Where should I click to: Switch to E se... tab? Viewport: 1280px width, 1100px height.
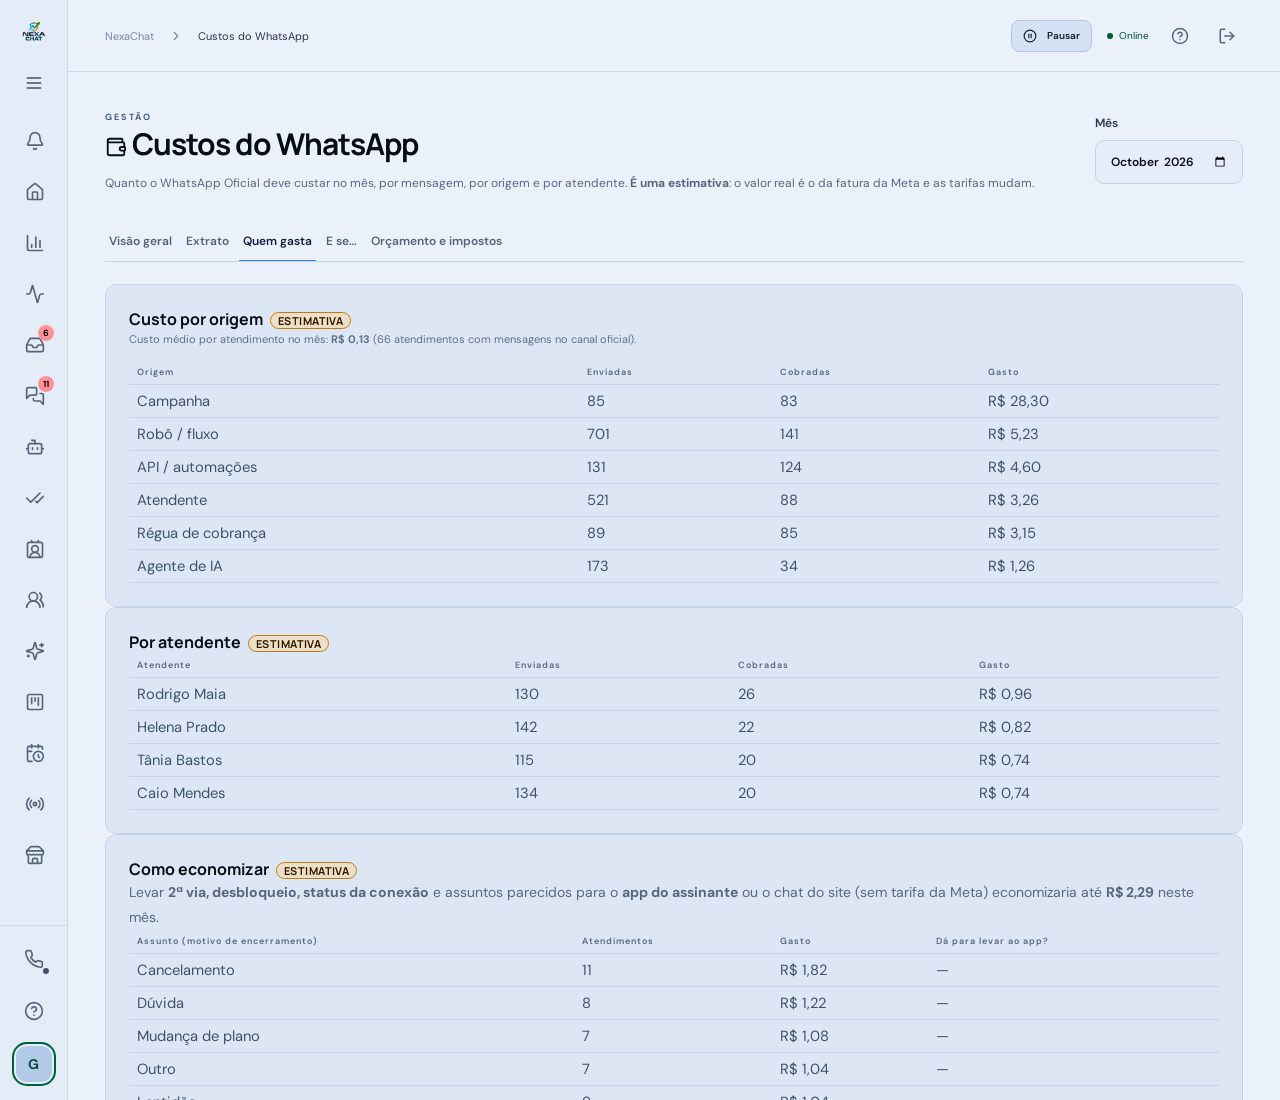point(341,241)
